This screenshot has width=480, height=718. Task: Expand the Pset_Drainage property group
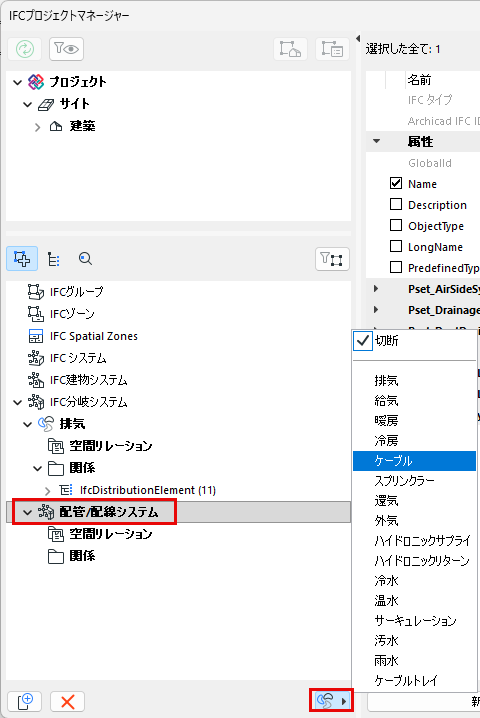(376, 310)
